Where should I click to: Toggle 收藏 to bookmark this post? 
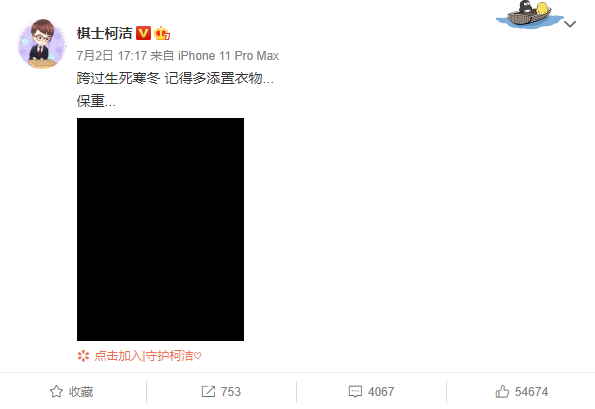[71, 392]
